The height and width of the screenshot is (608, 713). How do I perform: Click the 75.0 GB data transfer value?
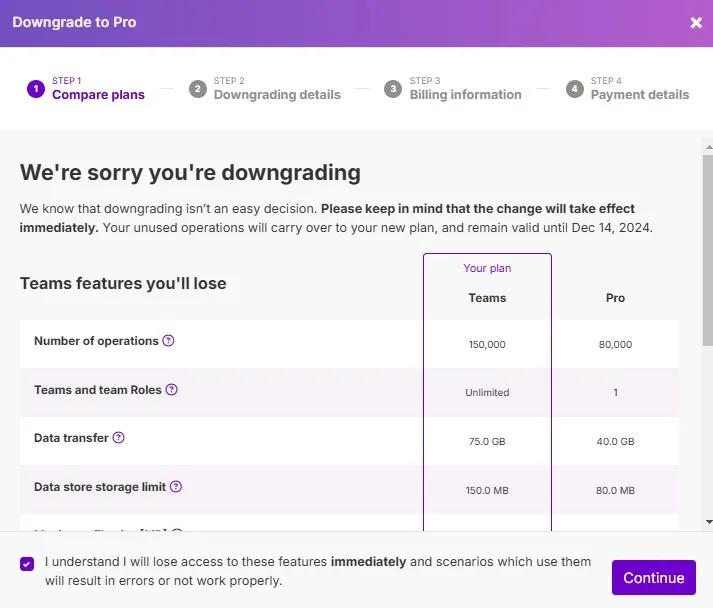click(x=487, y=442)
